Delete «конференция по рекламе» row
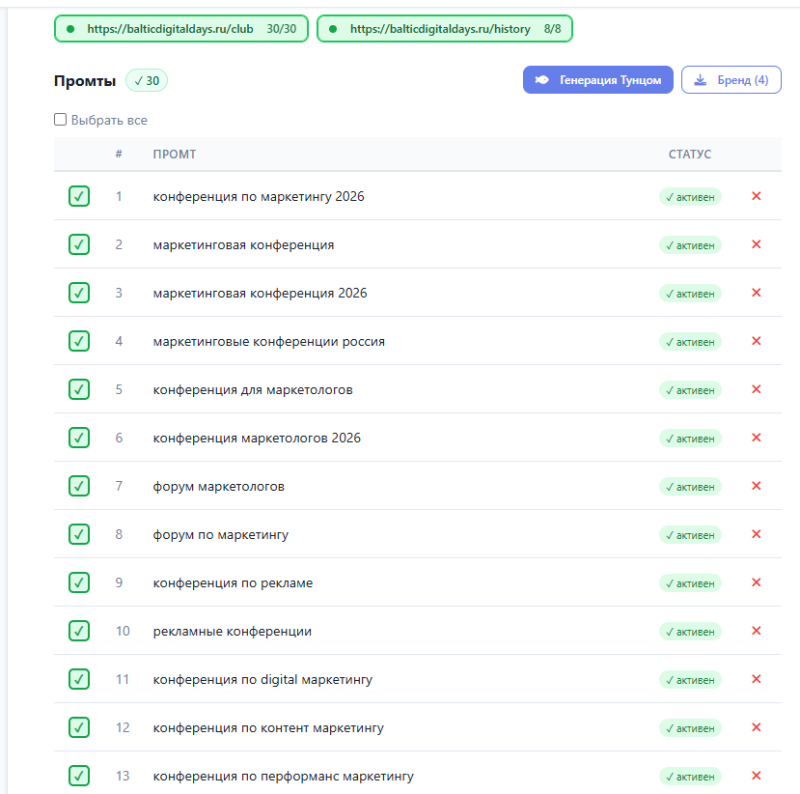The height and width of the screenshot is (794, 800). [x=756, y=582]
